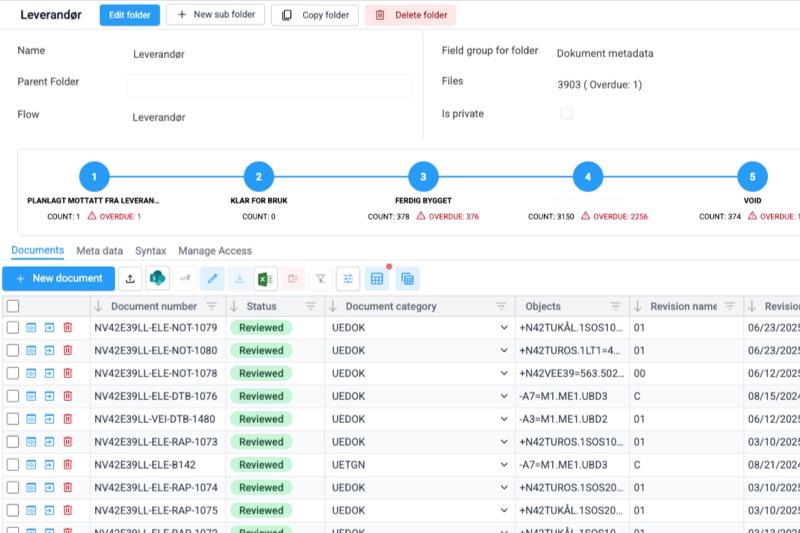The height and width of the screenshot is (533, 800).
Task: Check the row for NV42E39LL-ELE-NOT-1078
Action: tap(13, 373)
